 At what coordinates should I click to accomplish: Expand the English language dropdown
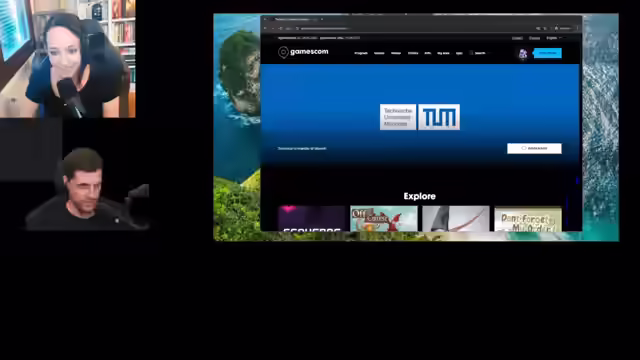[x=554, y=38]
